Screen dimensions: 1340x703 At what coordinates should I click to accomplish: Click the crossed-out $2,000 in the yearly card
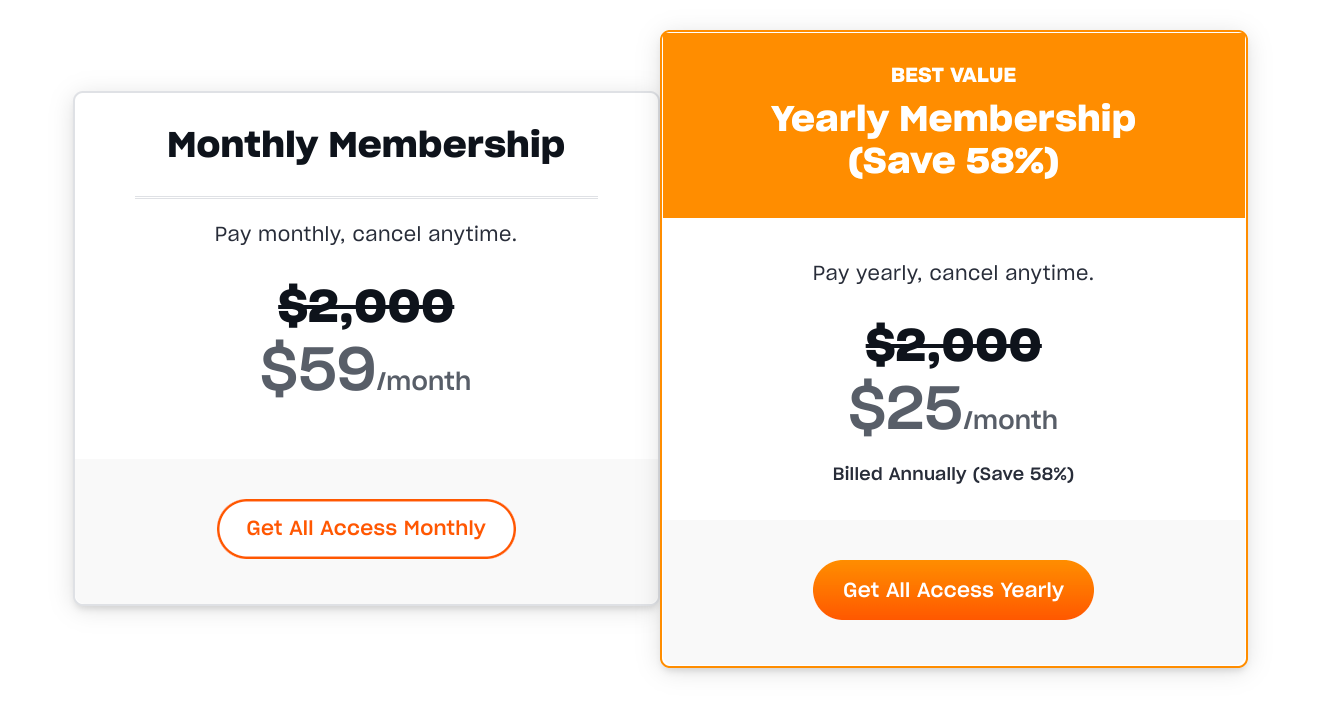pos(953,345)
